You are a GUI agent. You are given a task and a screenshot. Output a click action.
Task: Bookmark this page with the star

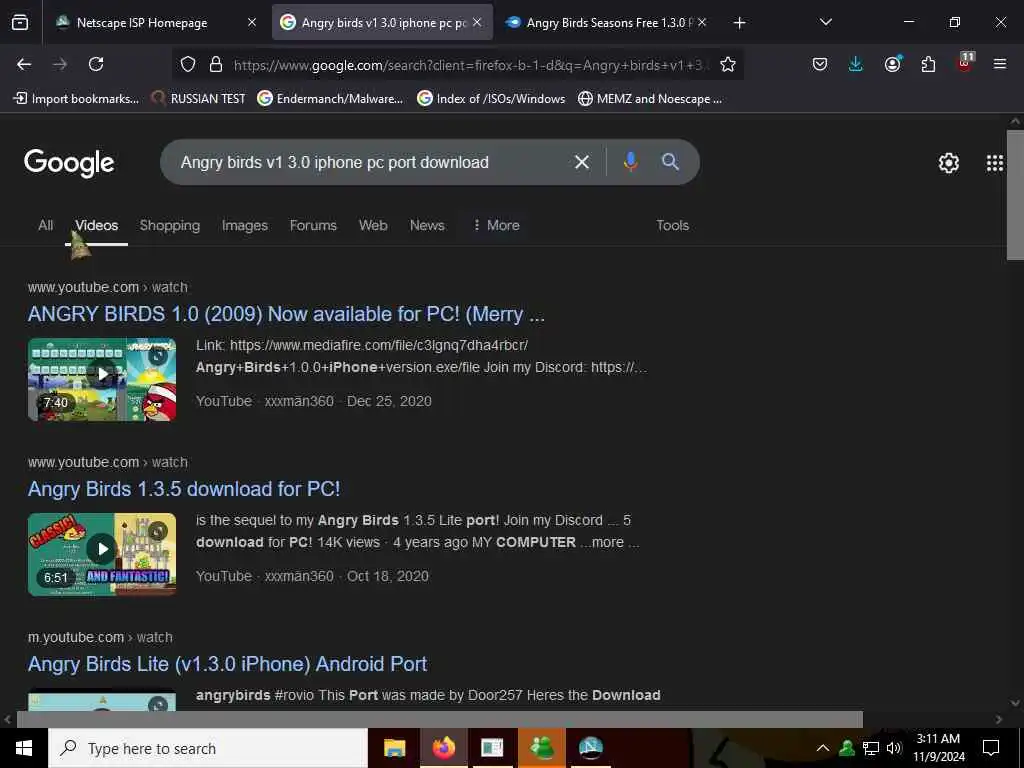[x=728, y=64]
